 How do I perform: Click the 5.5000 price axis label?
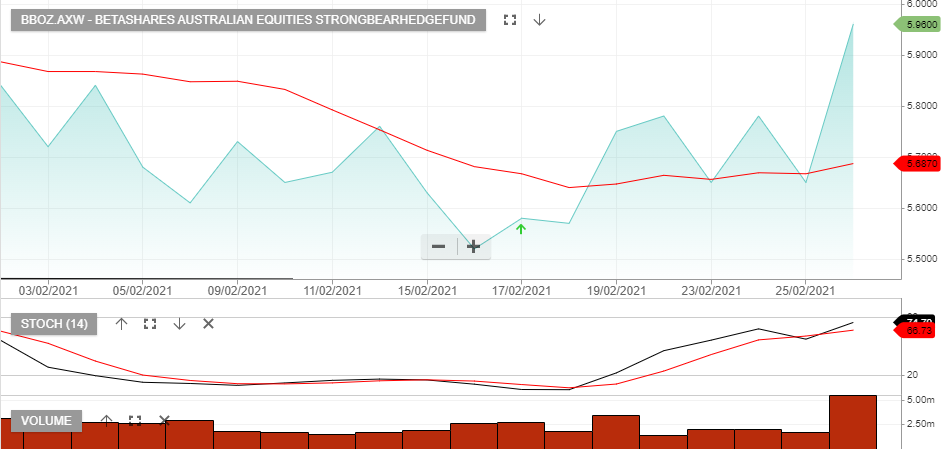click(923, 259)
